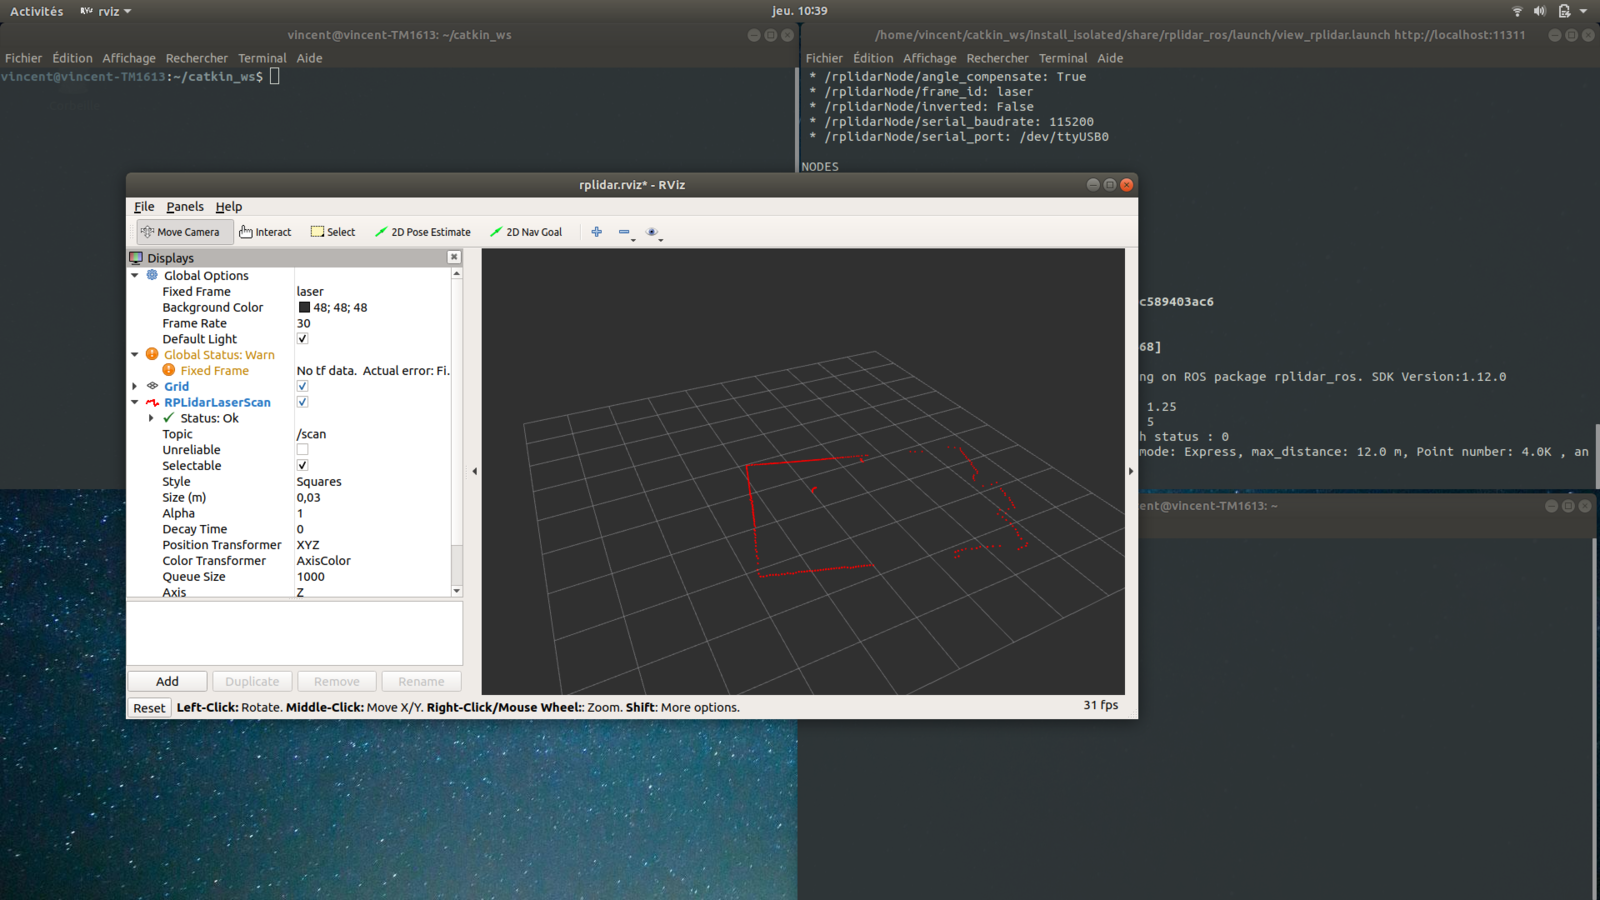The image size is (1600, 900).
Task: Open the toolbar options gear icon
Action: pyautogui.click(x=652, y=232)
